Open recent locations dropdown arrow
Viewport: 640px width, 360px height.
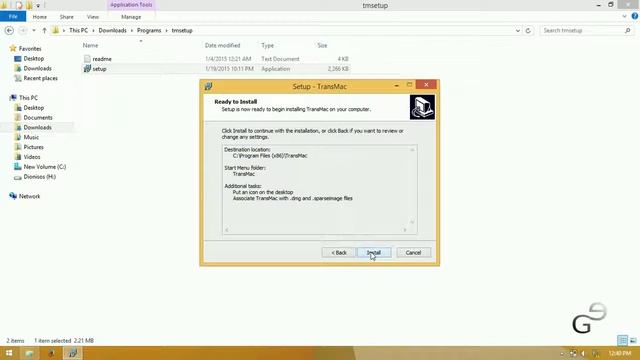click(x=34, y=31)
